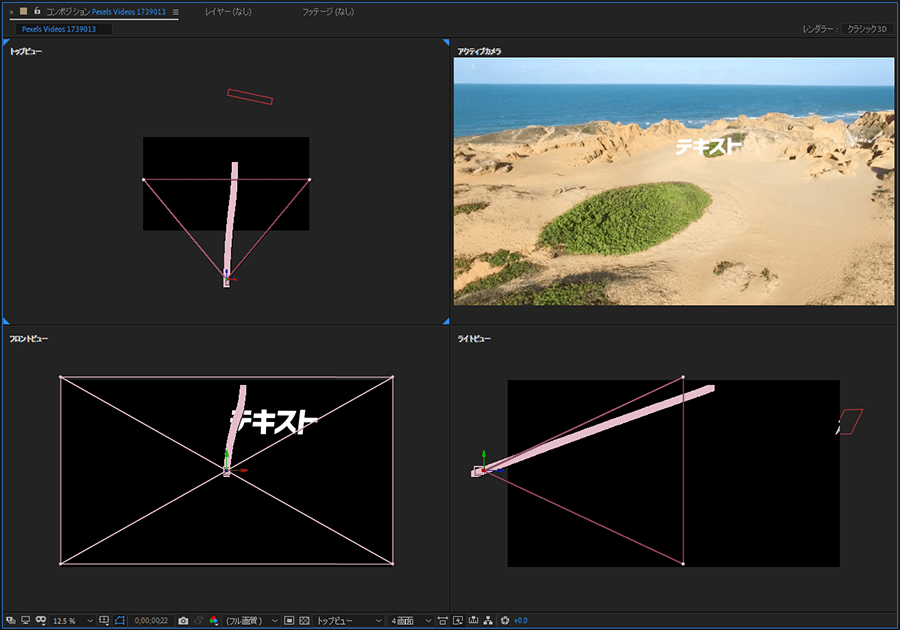The image size is (900, 630).
Task: Open the region of interest tool
Action: tap(289, 621)
